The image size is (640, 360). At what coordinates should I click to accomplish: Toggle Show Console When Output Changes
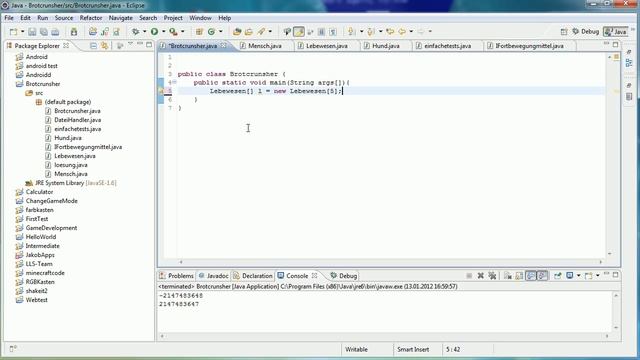[531, 276]
